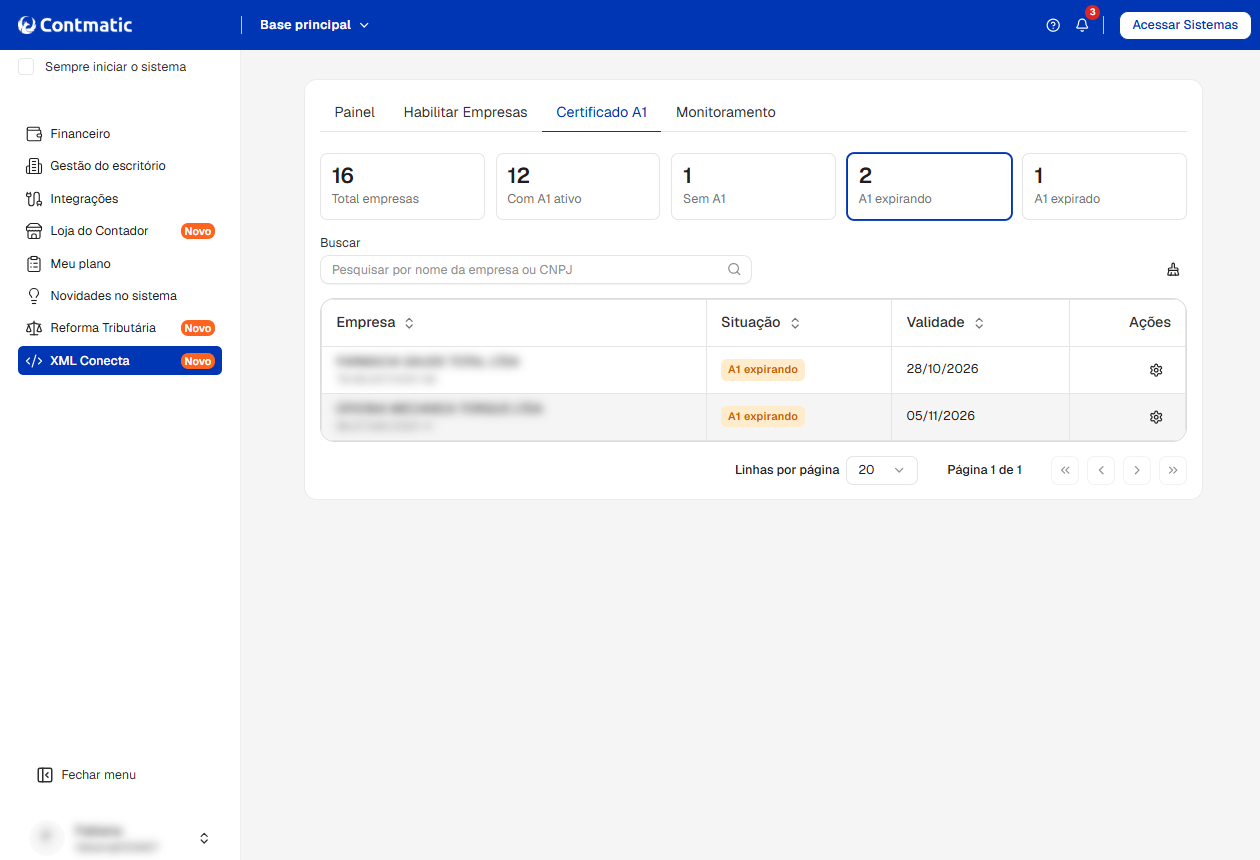Click validity date 05/11/2026
Screen dimensions: 1260x860
pyautogui.click(x=941, y=416)
